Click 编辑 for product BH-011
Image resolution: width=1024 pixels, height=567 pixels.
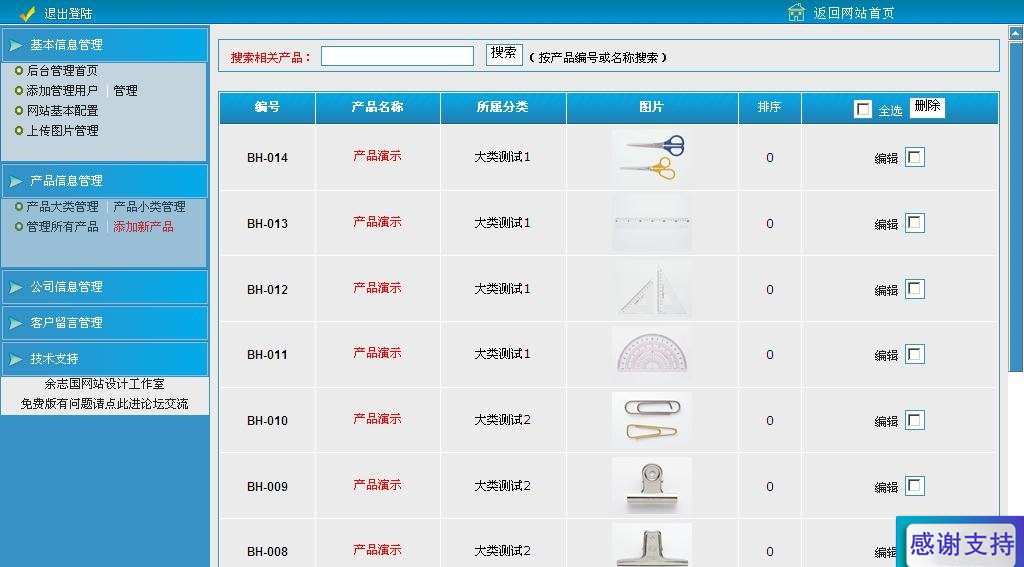[886, 355]
